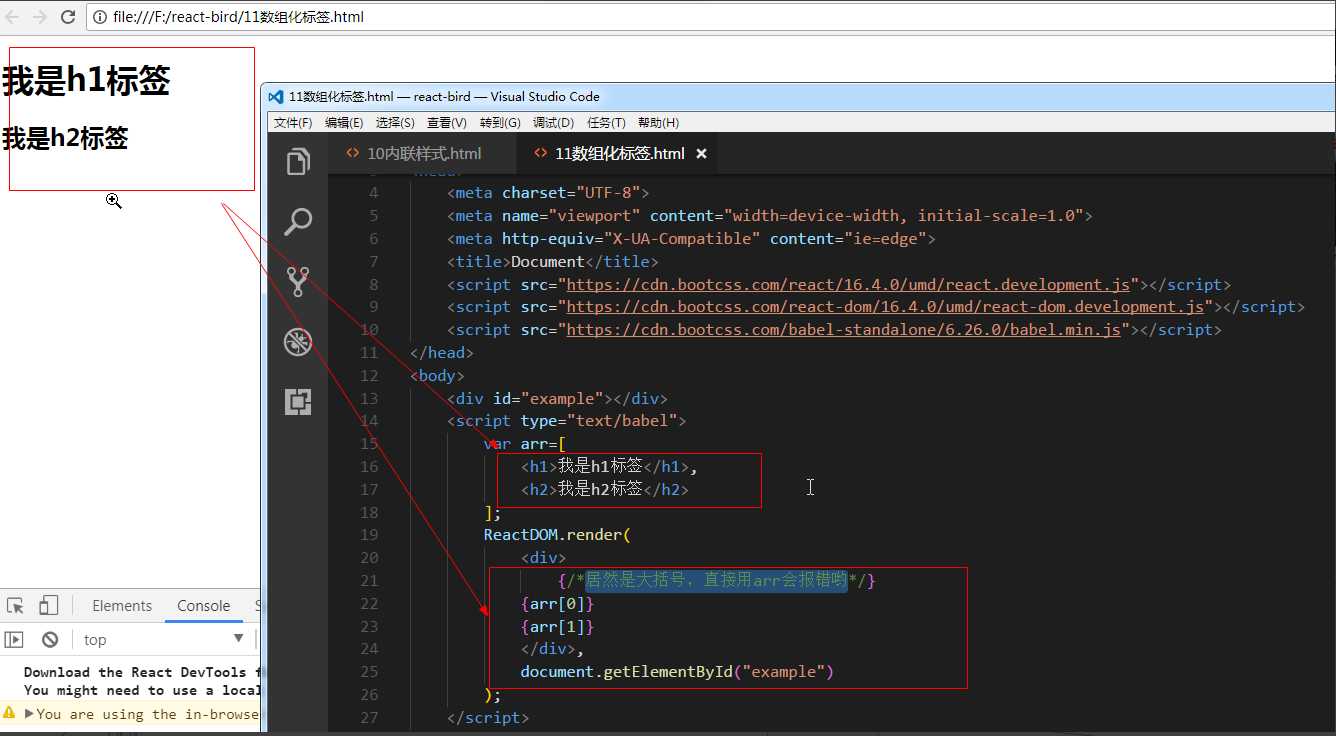The height and width of the screenshot is (736, 1336).
Task: Click the var arr=[ code line
Action: pyautogui.click(x=526, y=444)
